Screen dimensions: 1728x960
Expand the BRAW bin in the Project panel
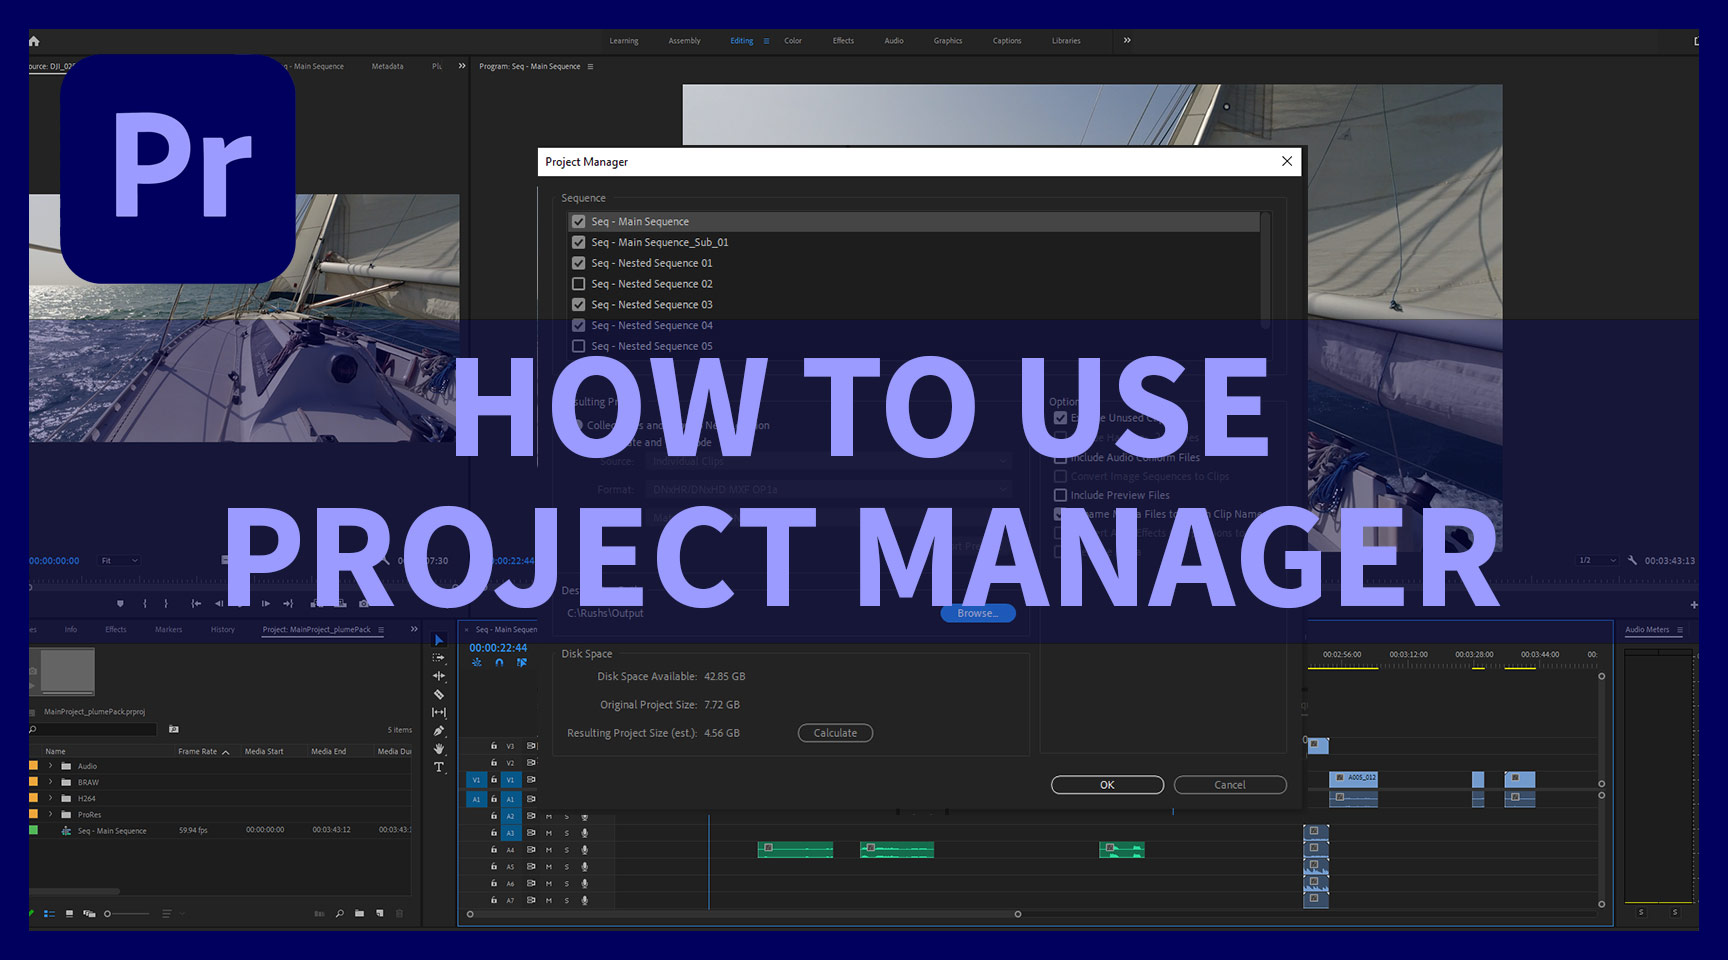pyautogui.click(x=49, y=782)
